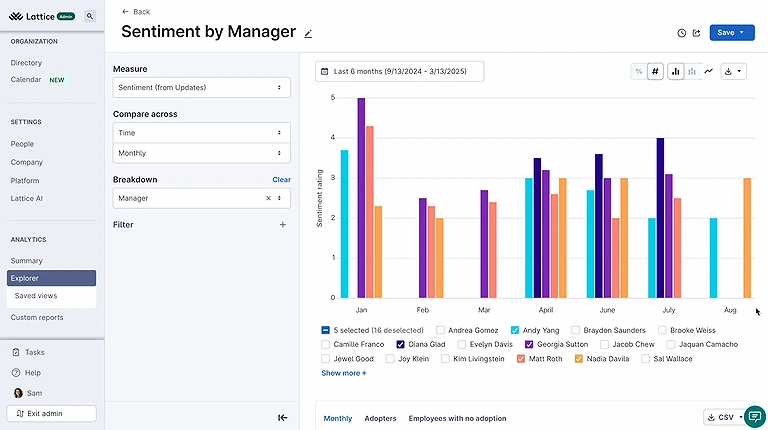The height and width of the screenshot is (430, 768).
Task: Switch to percentage display mode
Action: (639, 72)
